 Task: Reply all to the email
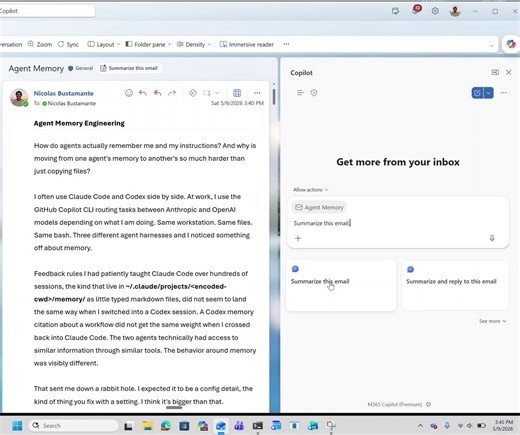point(157,93)
